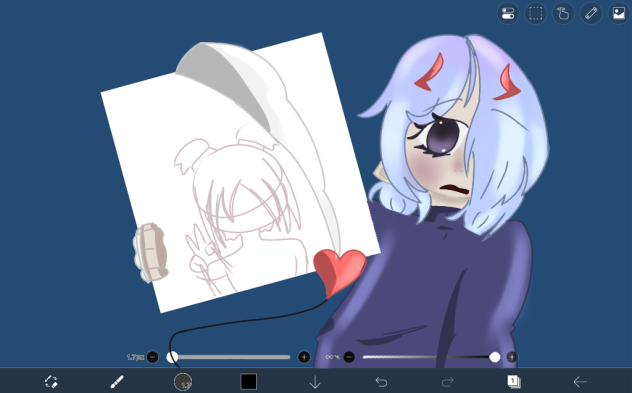Undo the last stroke
Viewport: 632px width, 393px height.
coord(381,381)
